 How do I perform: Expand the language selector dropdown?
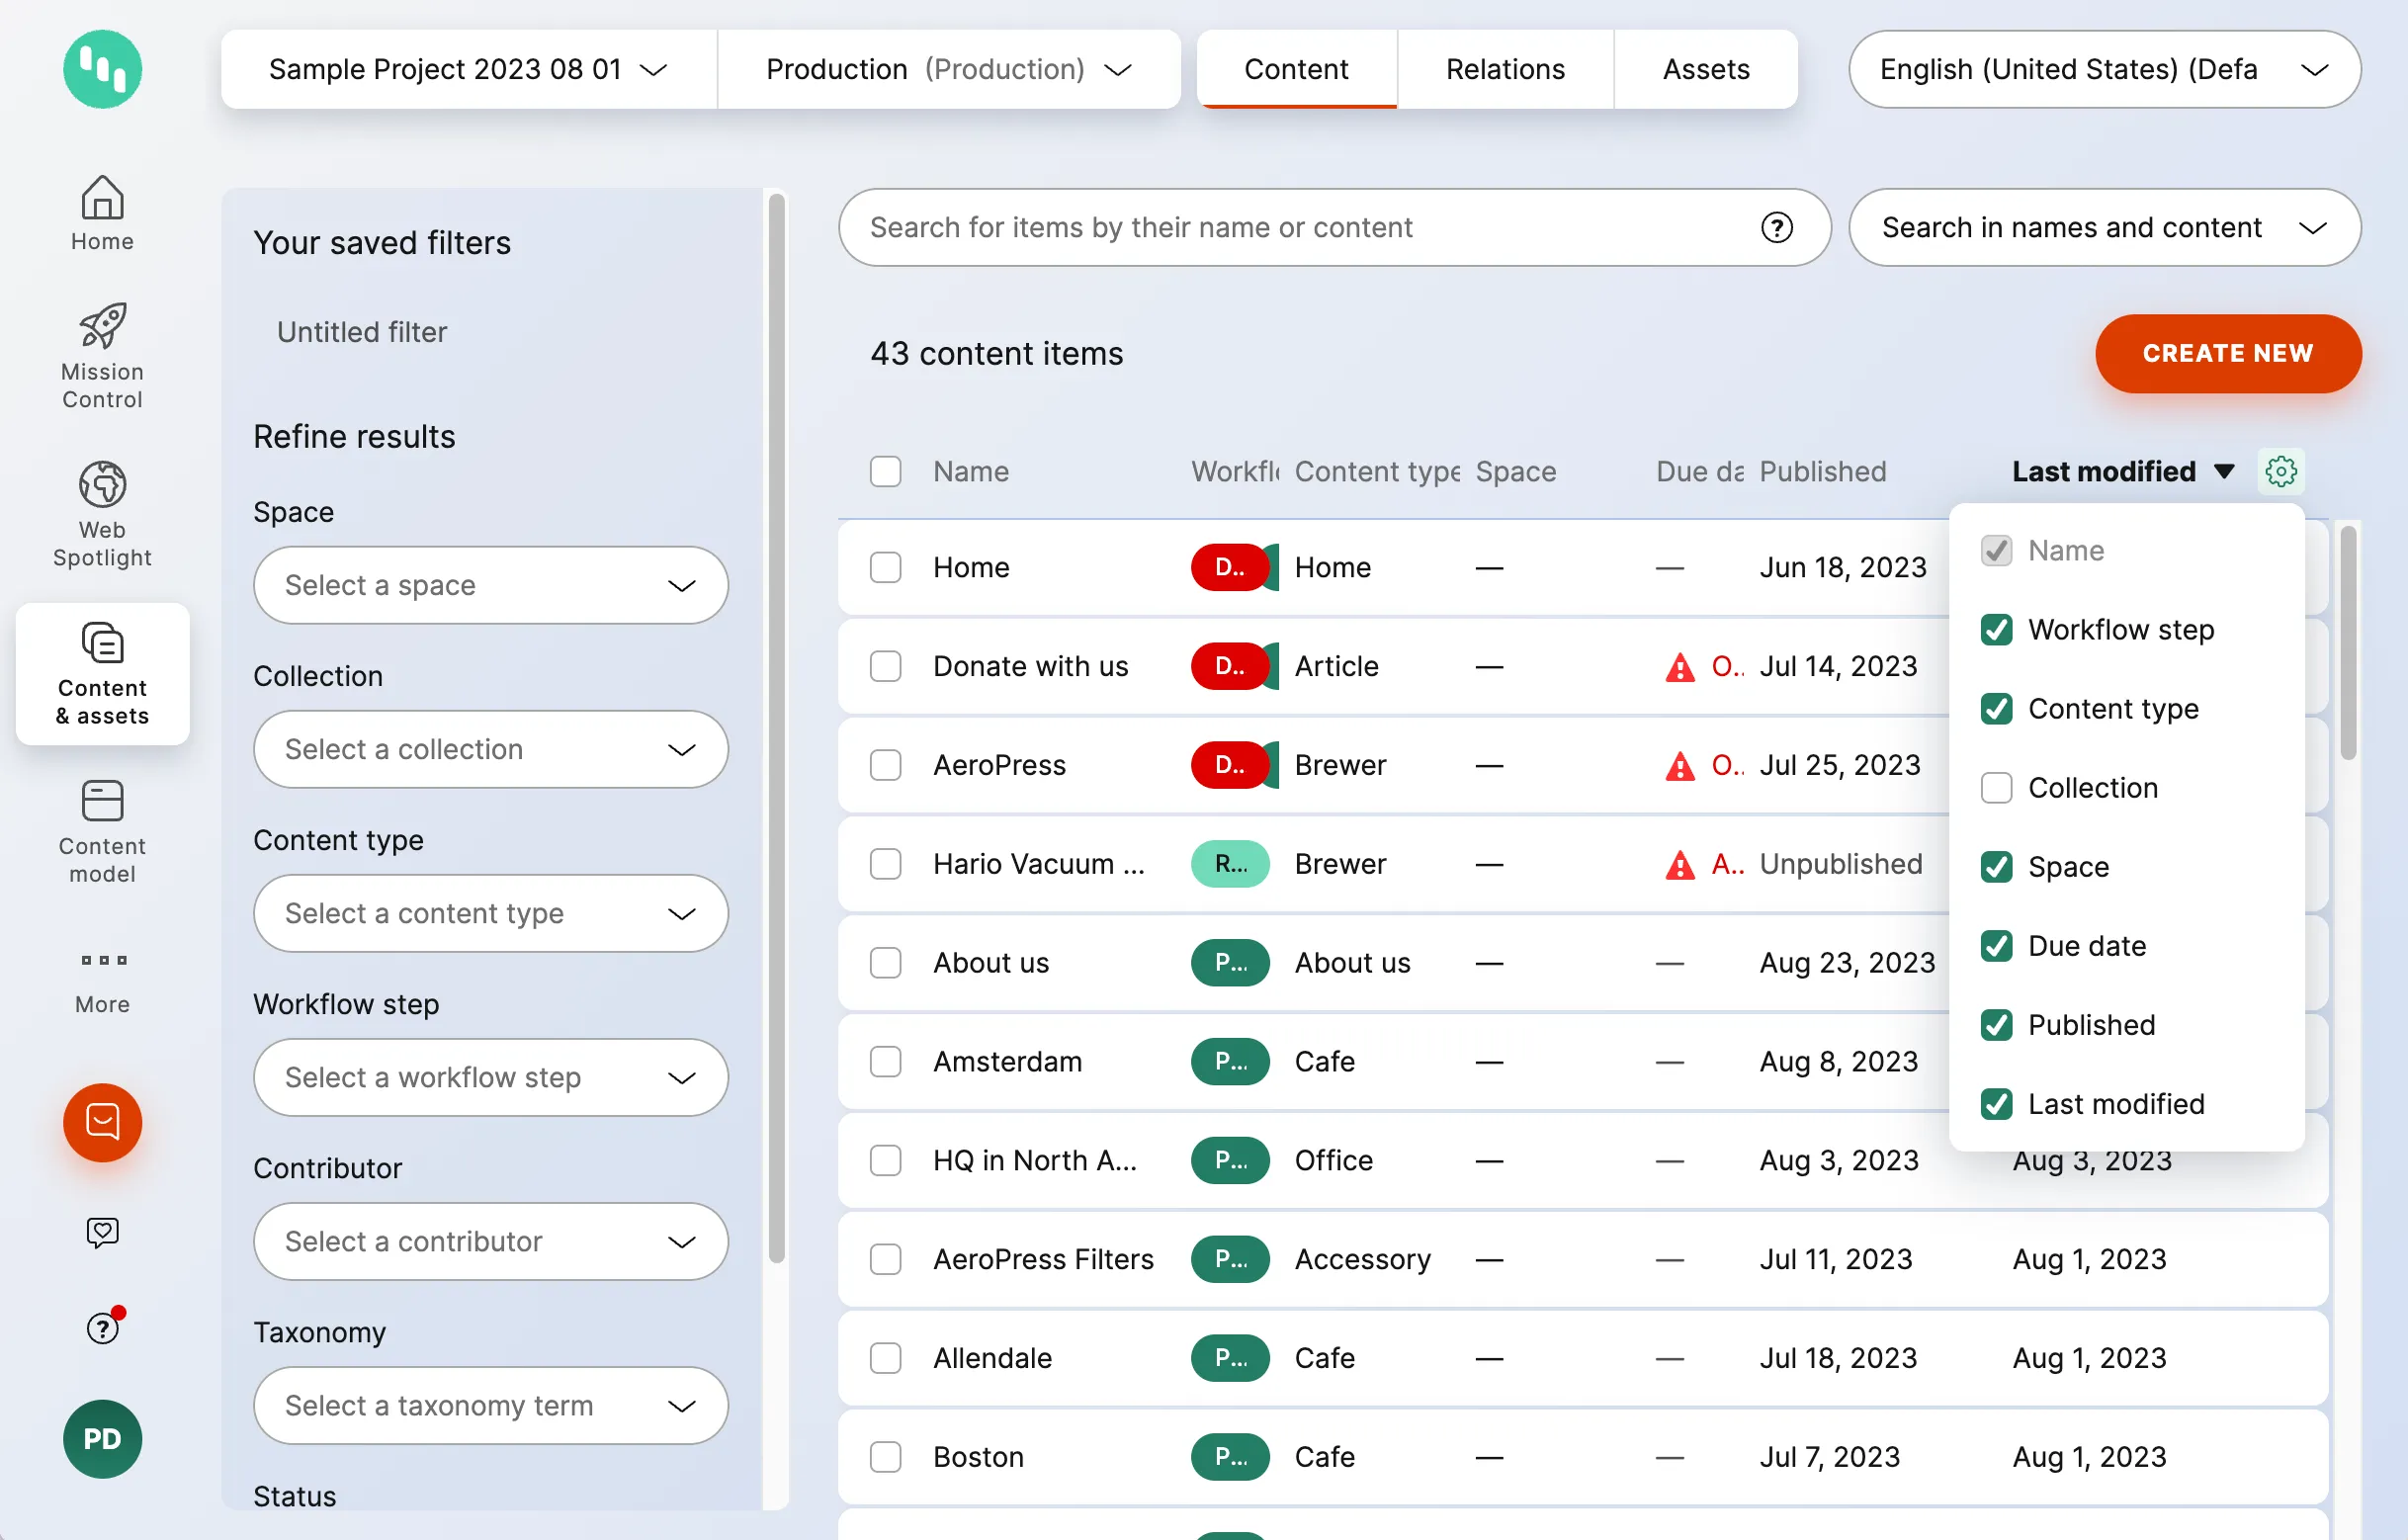(x=2104, y=69)
